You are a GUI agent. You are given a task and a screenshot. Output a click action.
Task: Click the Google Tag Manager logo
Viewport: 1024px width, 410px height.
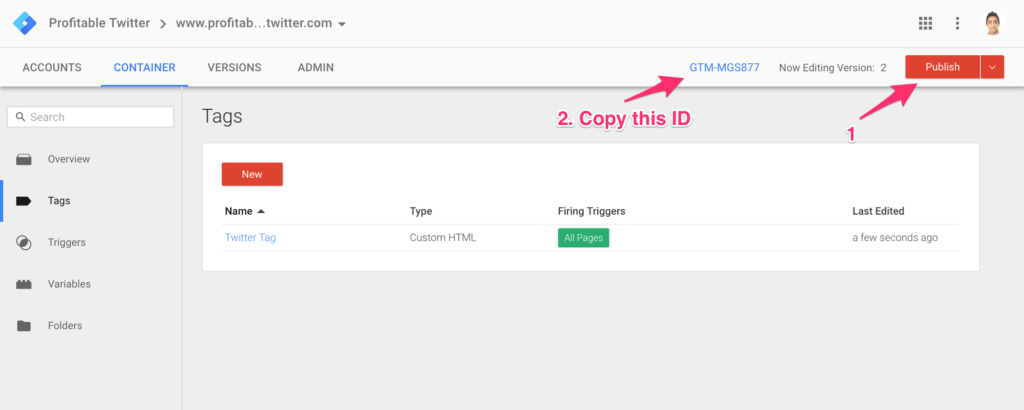[x=25, y=24]
